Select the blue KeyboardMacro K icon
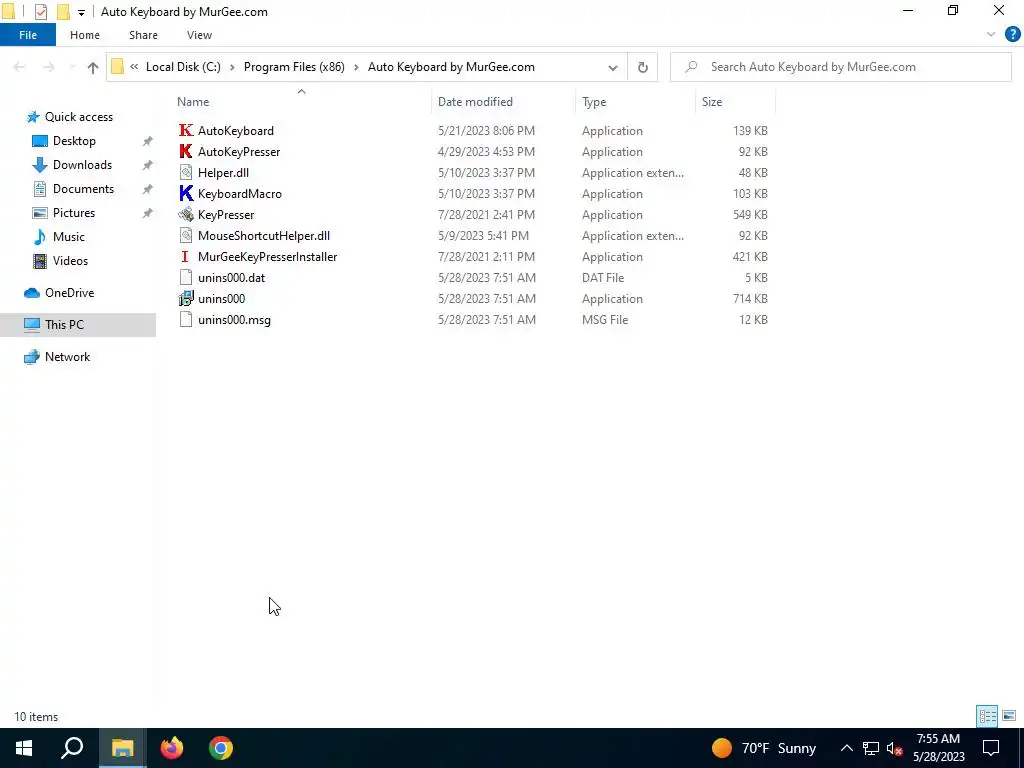The height and width of the screenshot is (768, 1024). tap(186, 193)
